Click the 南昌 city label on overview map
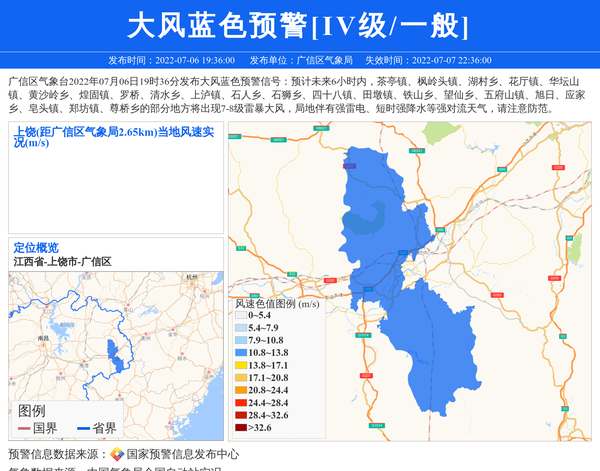 42,338
